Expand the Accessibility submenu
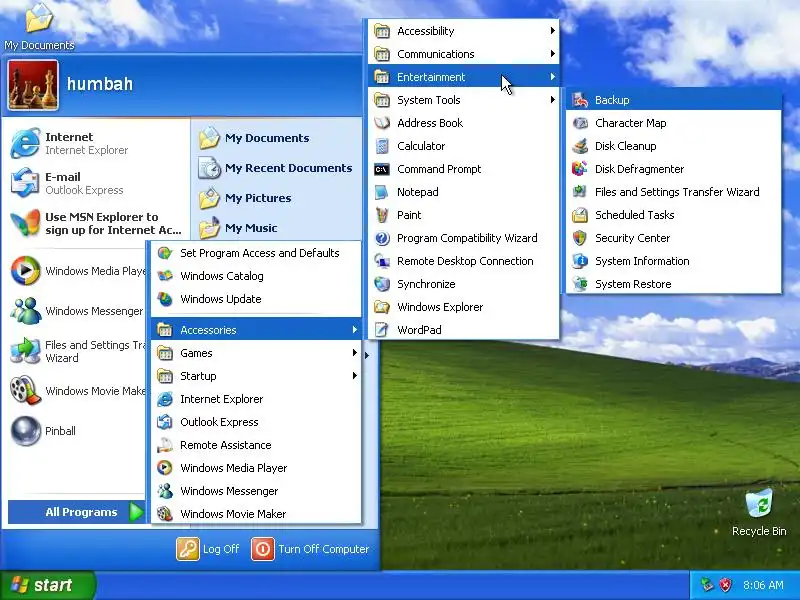 click(463, 31)
